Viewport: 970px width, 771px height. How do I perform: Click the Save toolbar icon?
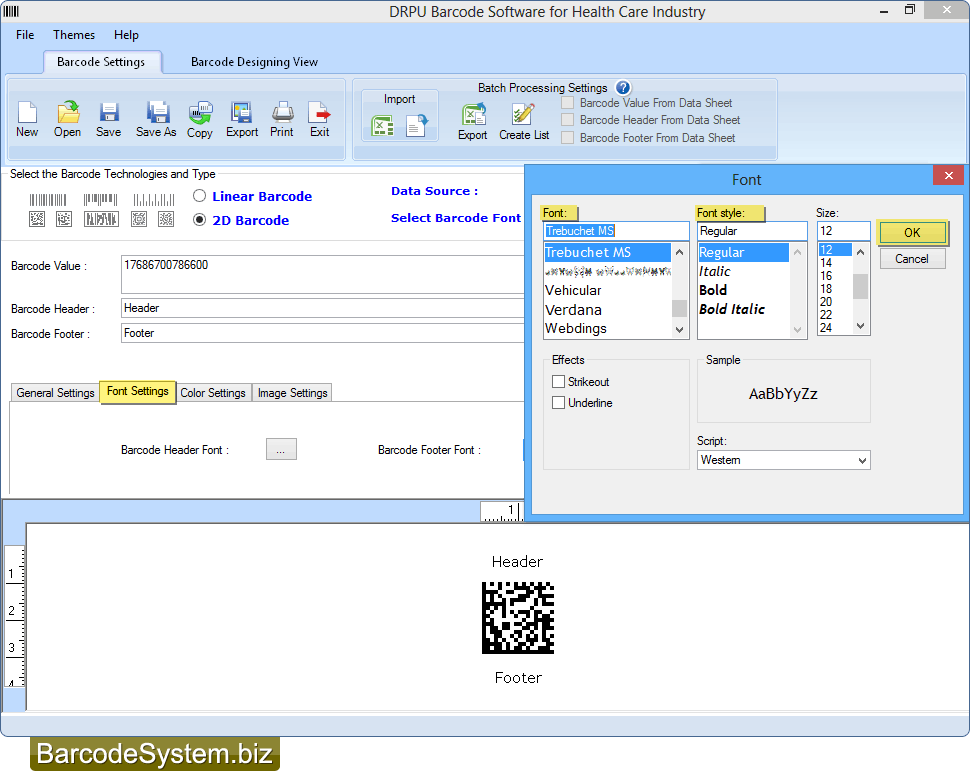(x=109, y=113)
